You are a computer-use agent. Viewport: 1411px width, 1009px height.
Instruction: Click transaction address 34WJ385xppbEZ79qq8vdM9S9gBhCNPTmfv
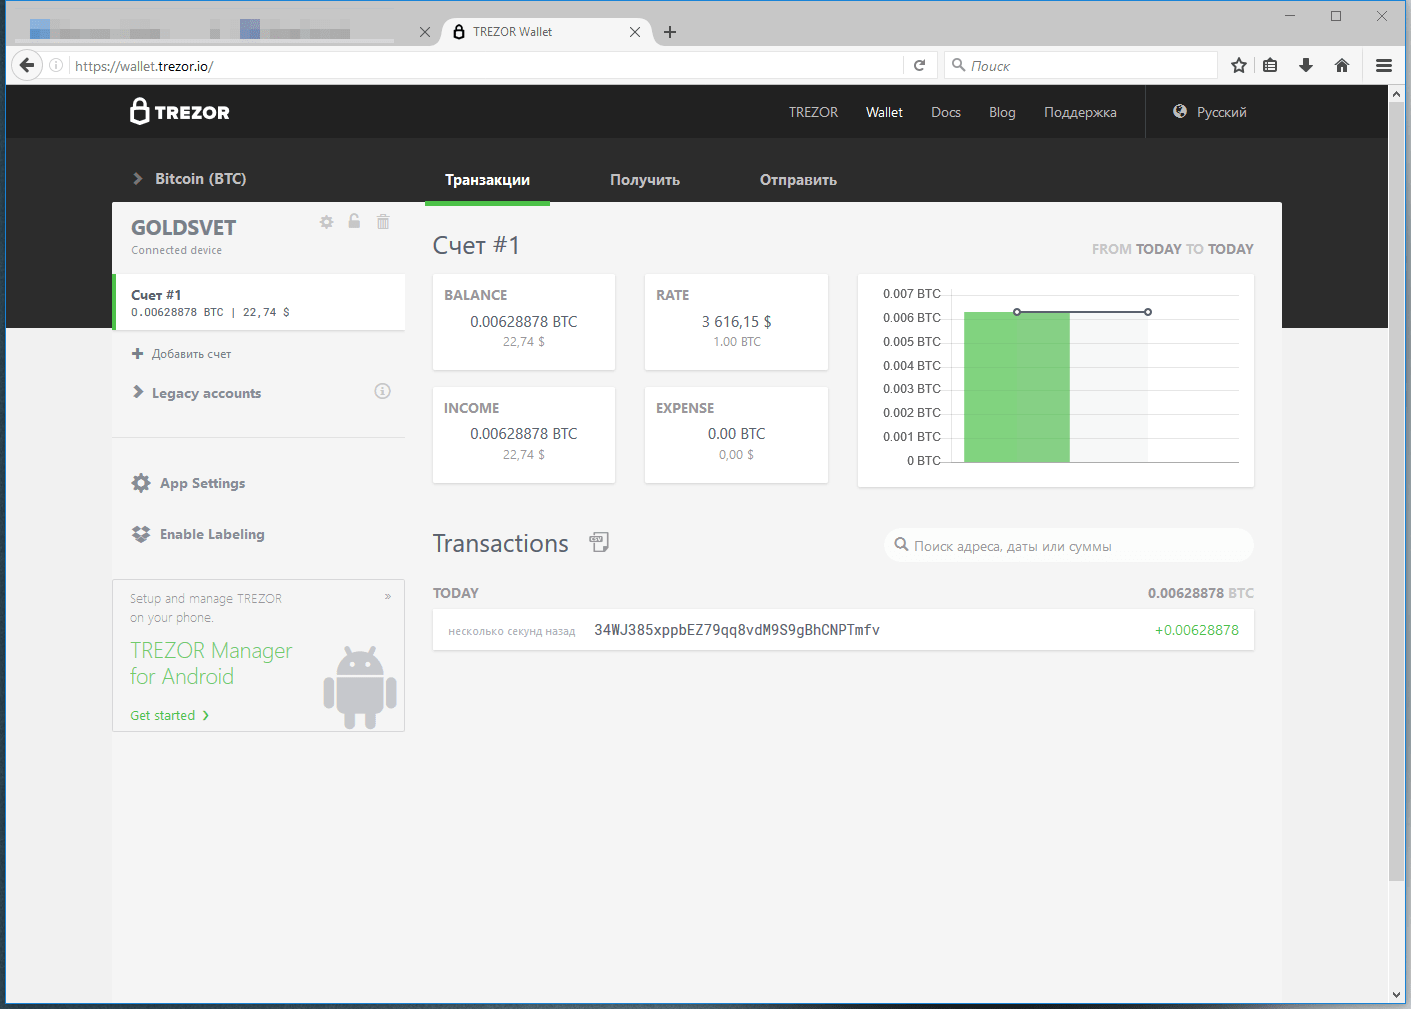tap(737, 630)
